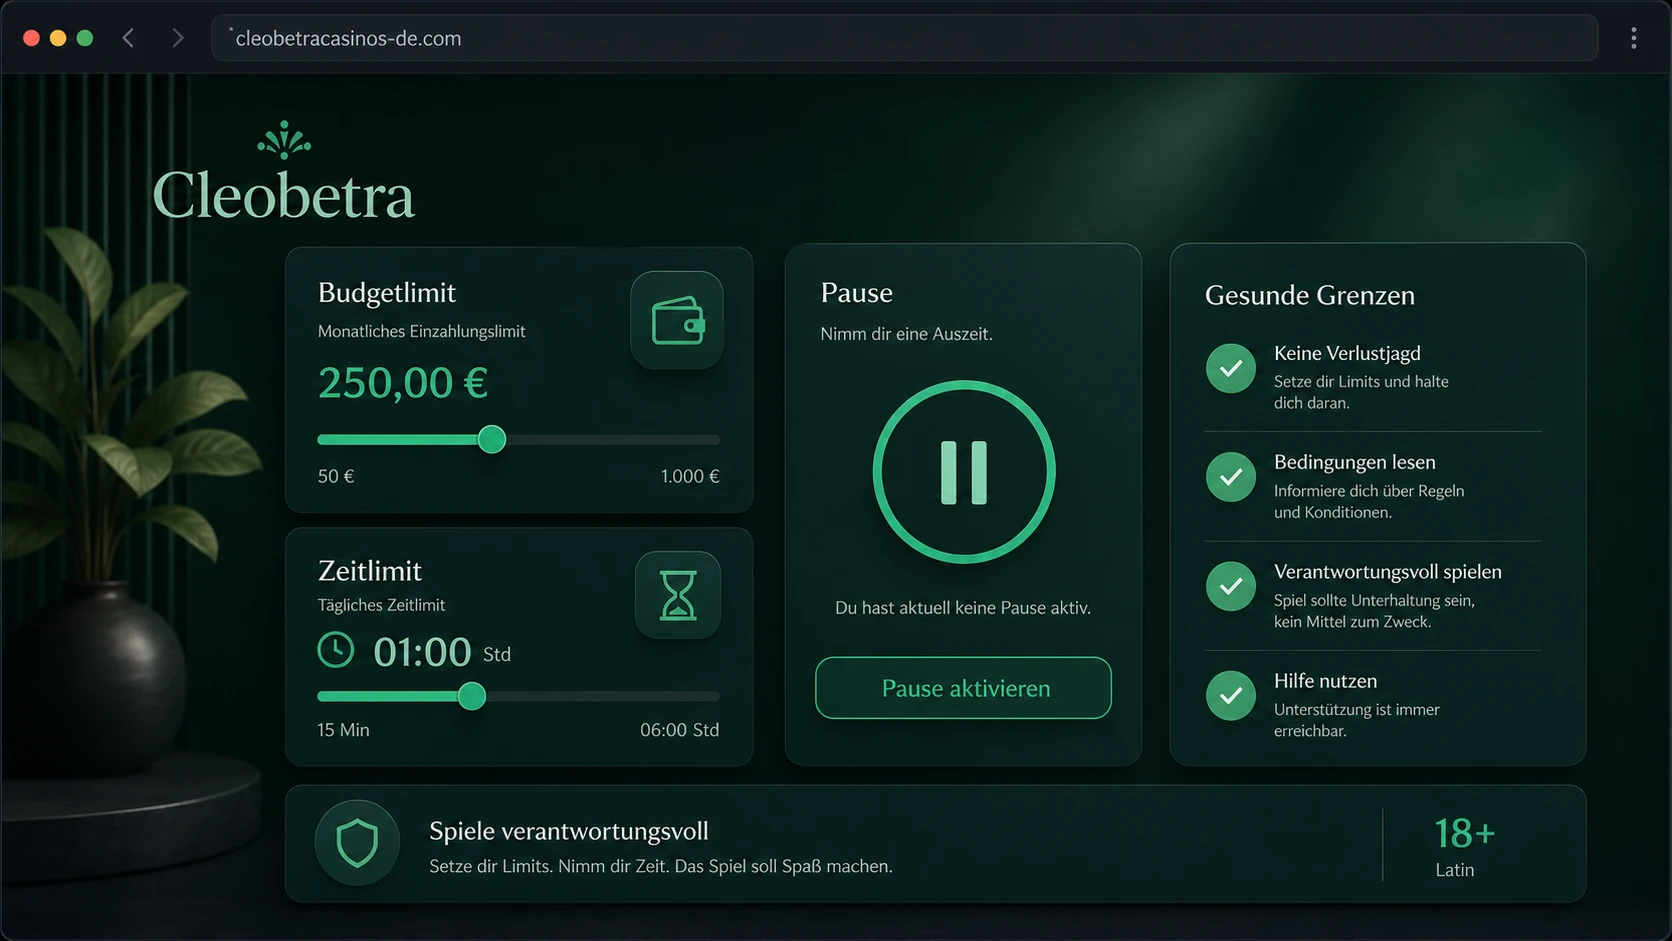The width and height of the screenshot is (1672, 941).
Task: Click the 01:00 time value
Action: pos(422,652)
